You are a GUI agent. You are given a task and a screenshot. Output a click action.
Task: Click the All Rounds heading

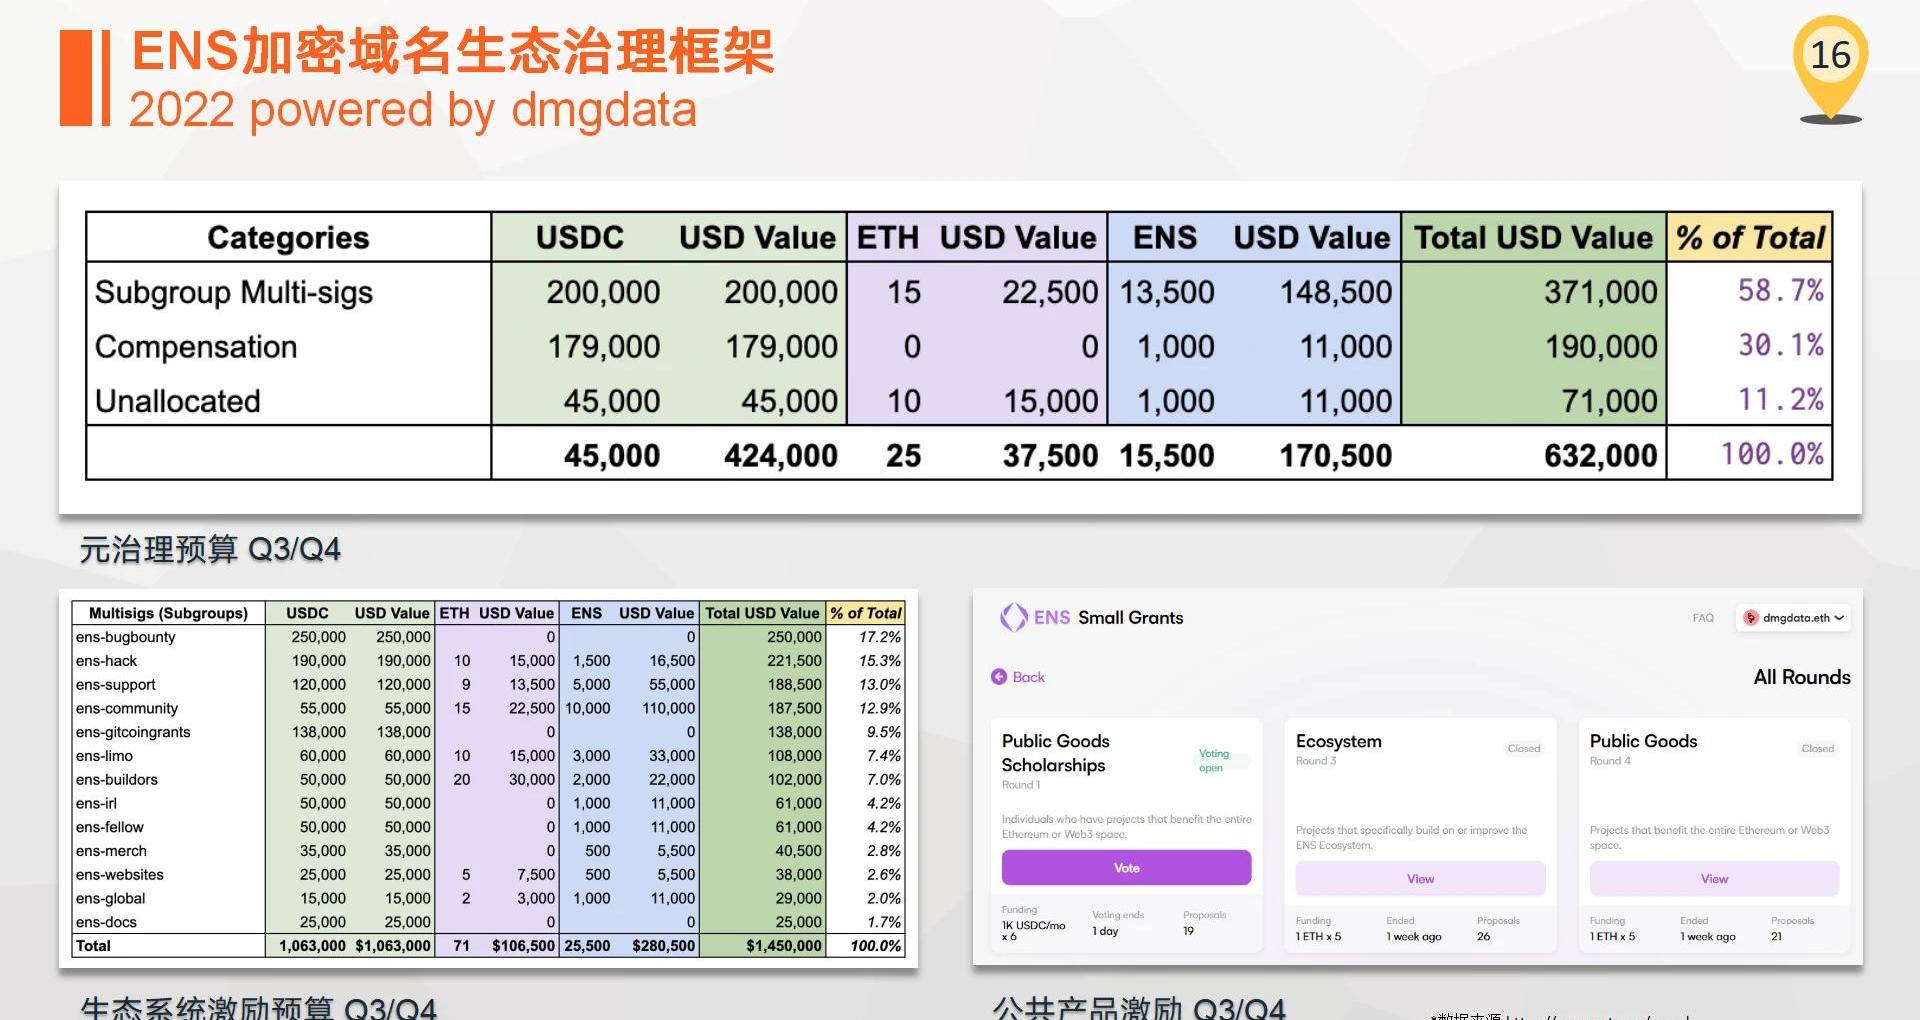[1802, 677]
